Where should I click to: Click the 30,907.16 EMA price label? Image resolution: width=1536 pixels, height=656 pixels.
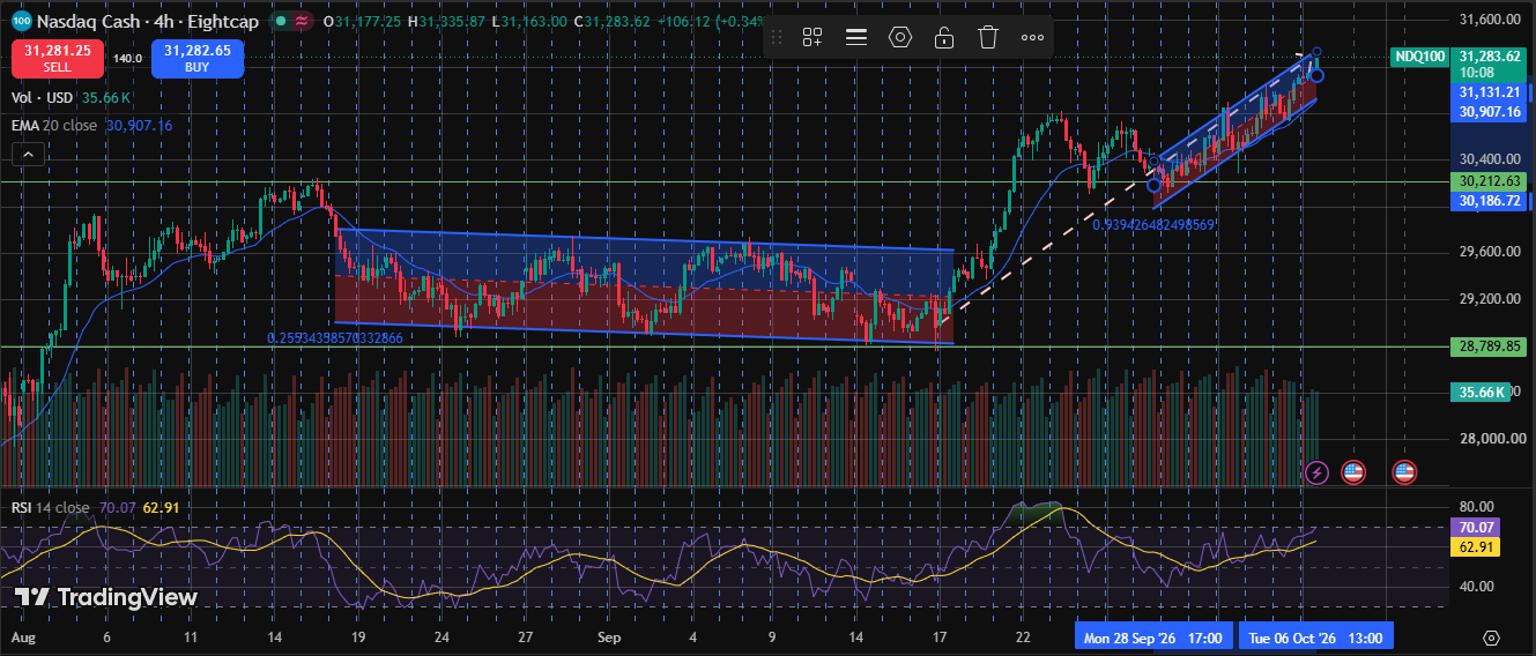(x=1489, y=111)
